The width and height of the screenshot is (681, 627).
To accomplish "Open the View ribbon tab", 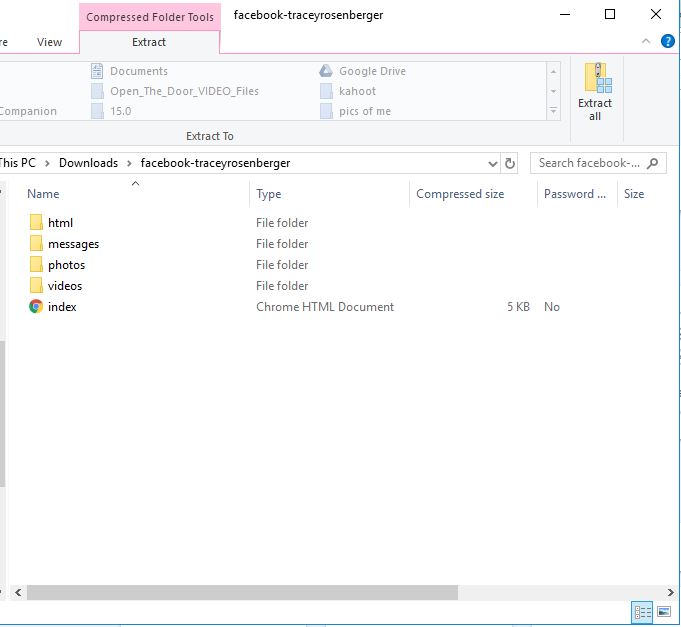I will point(50,42).
